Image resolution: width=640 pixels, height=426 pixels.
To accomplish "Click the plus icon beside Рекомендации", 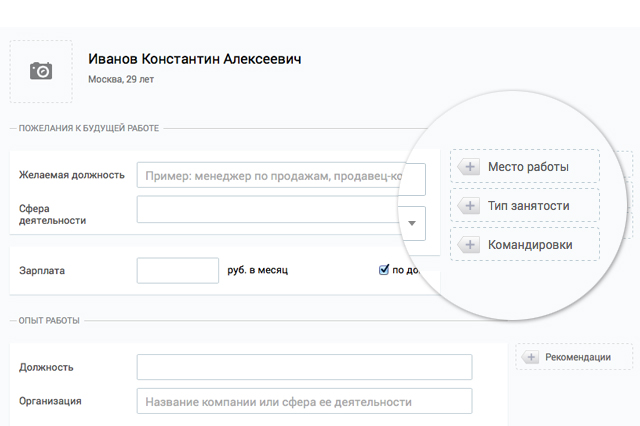I will click(530, 357).
